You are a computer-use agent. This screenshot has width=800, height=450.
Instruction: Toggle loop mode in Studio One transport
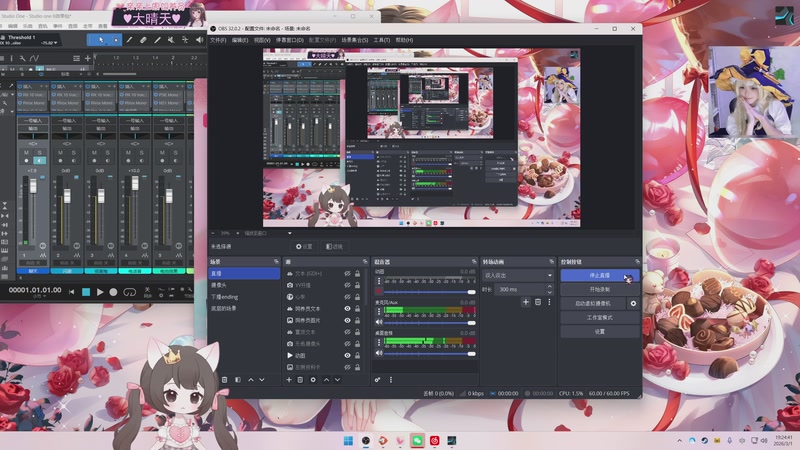(130, 292)
